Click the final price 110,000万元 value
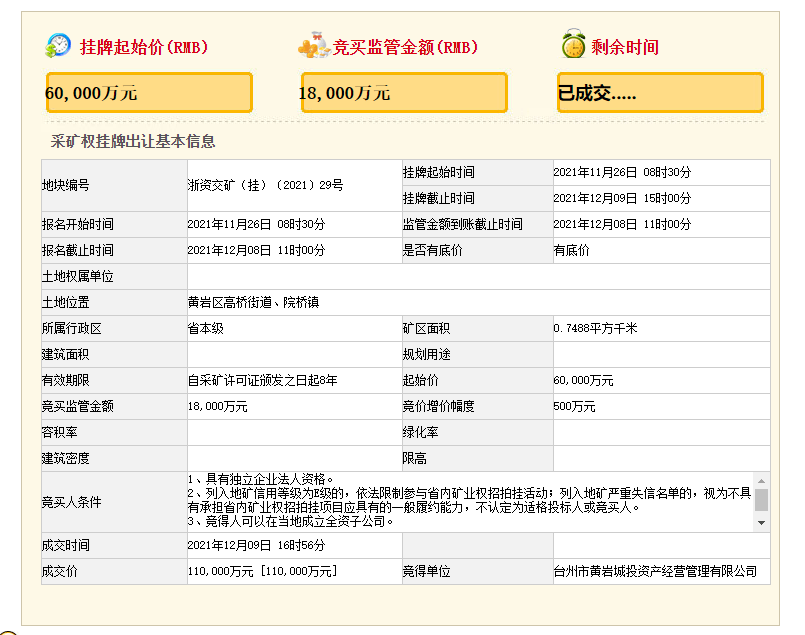This screenshot has width=805, height=635. pyautogui.click(x=262, y=572)
